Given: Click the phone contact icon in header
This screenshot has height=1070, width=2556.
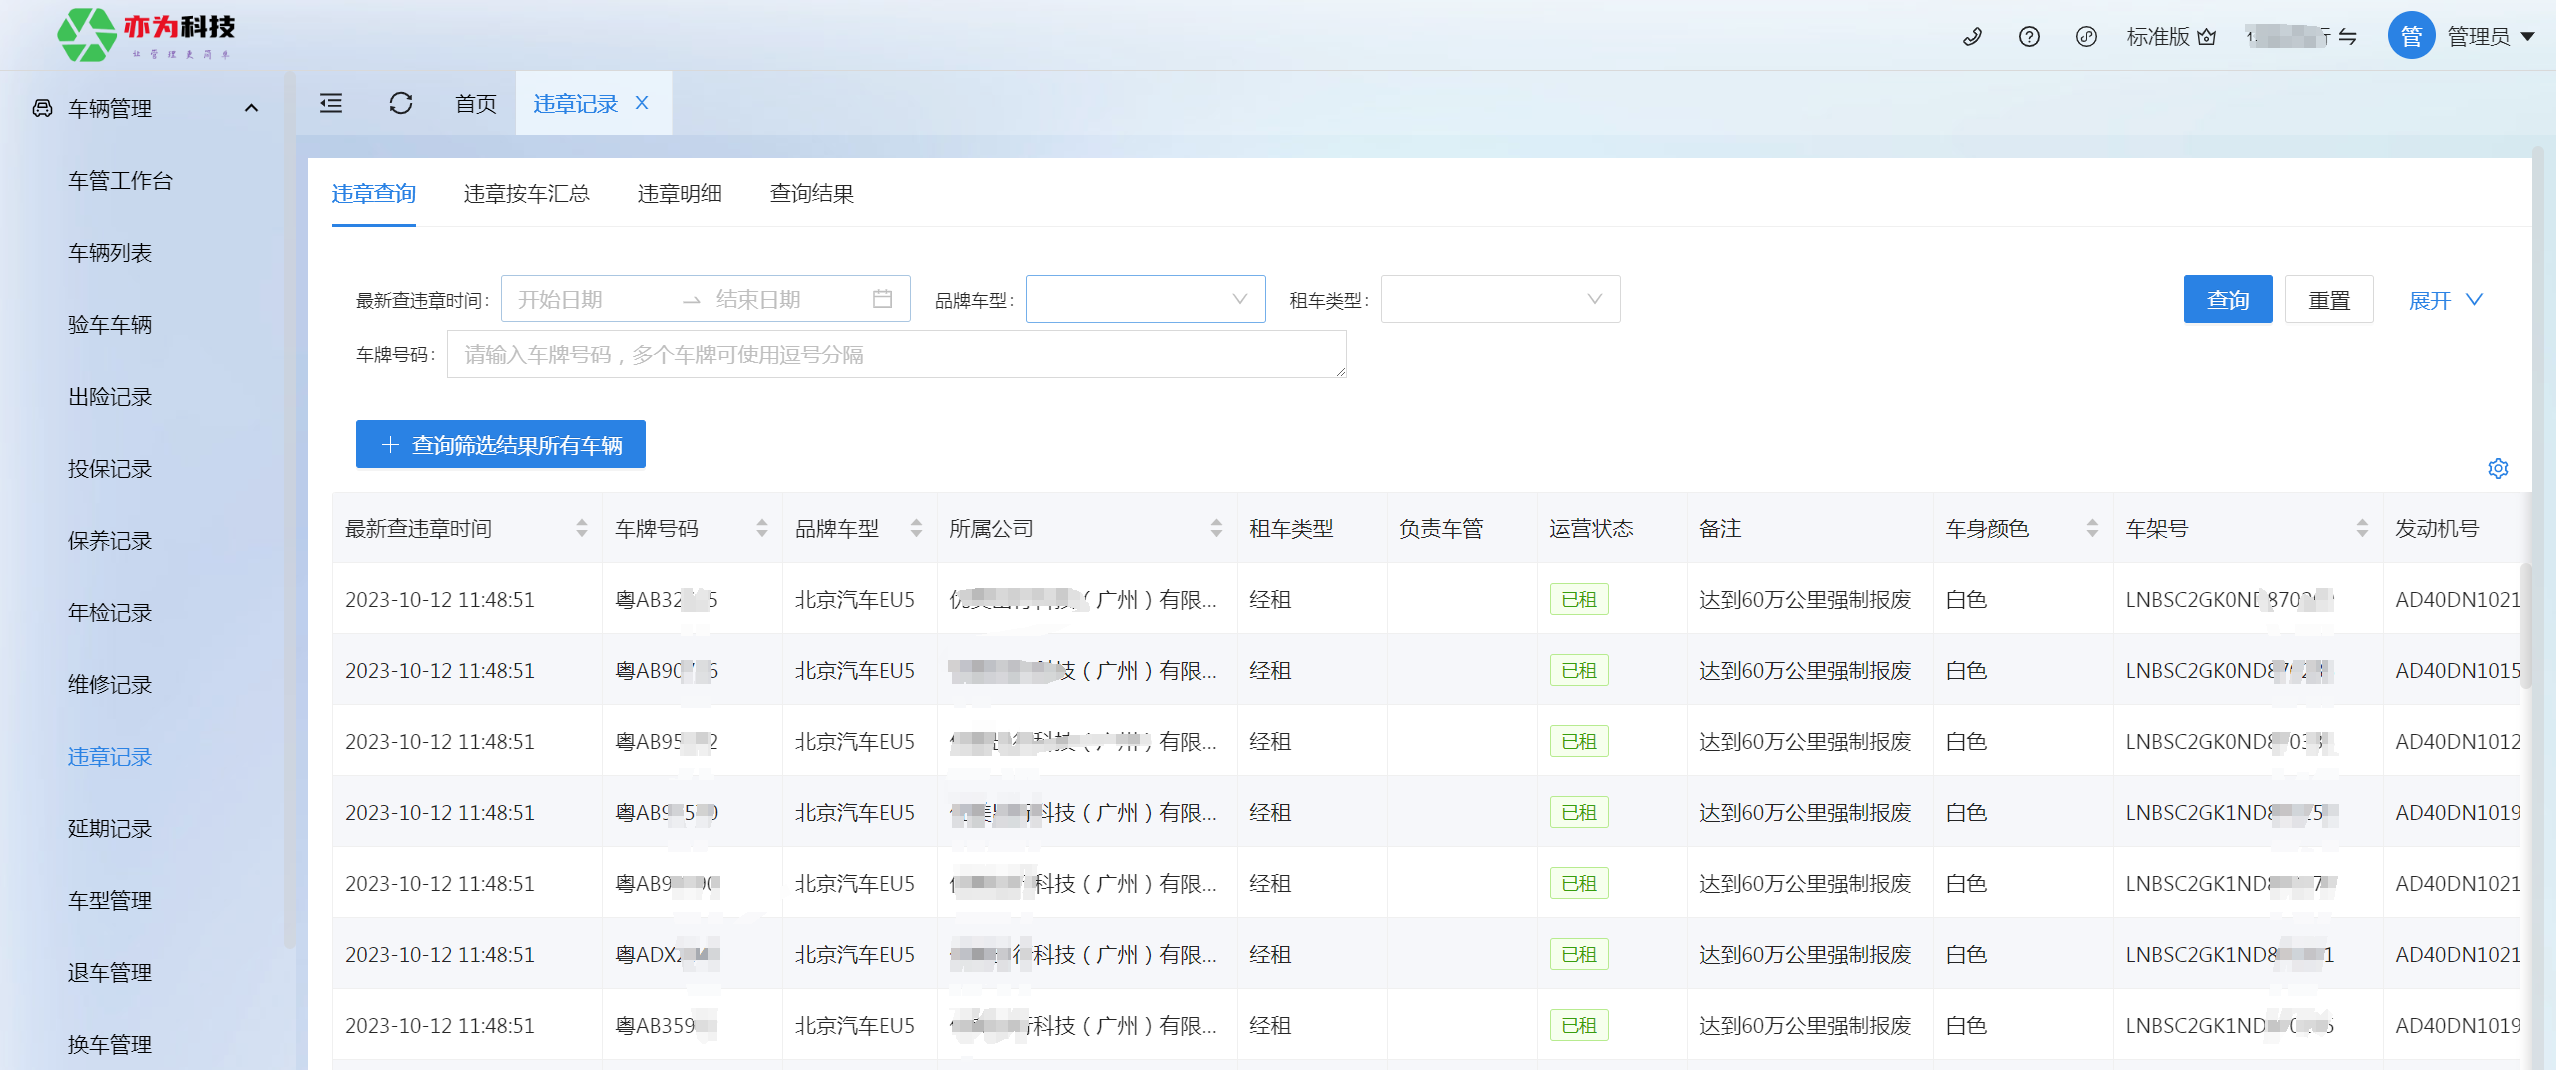Looking at the screenshot, I should point(1972,37).
